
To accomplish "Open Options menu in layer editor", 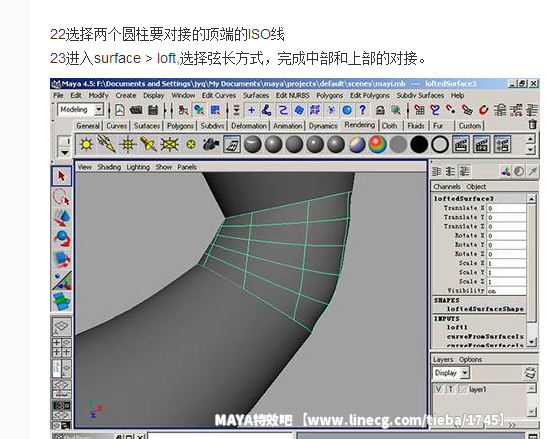I will point(470,359).
